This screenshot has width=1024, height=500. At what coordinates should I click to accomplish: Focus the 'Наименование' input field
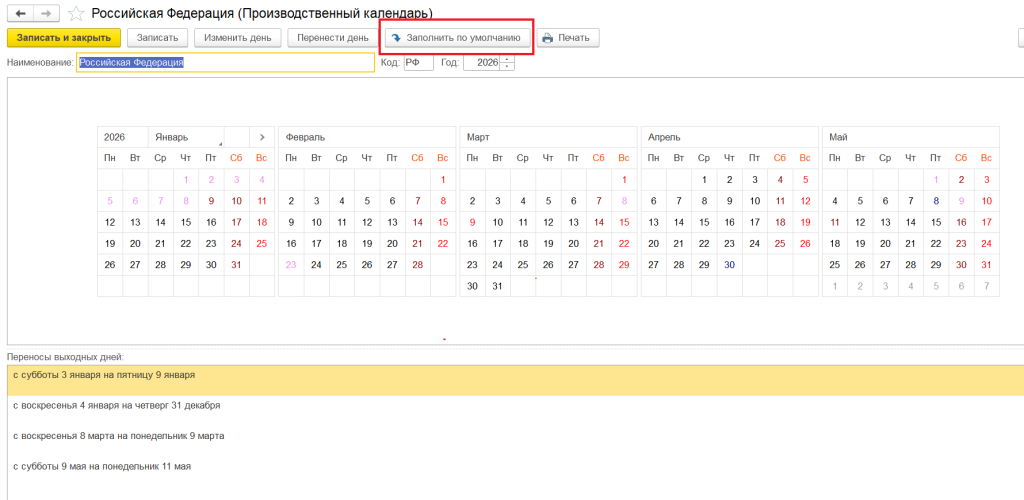point(225,63)
